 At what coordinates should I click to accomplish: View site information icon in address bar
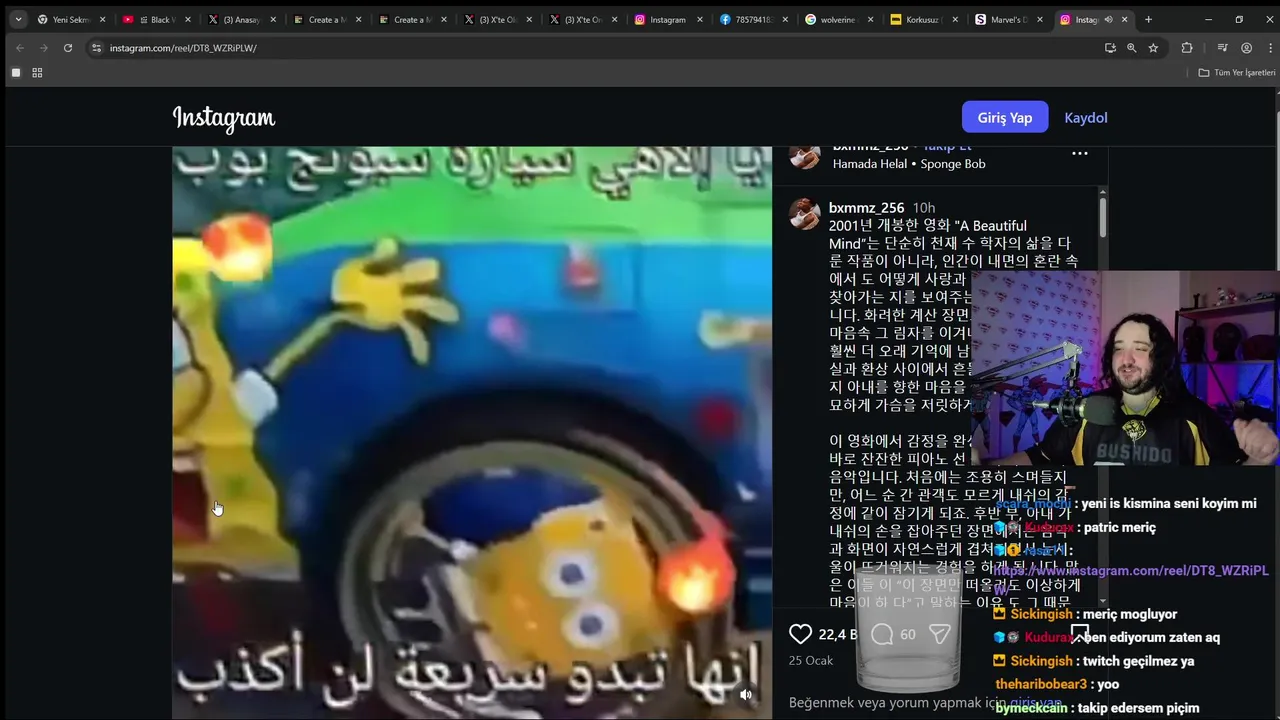96,47
